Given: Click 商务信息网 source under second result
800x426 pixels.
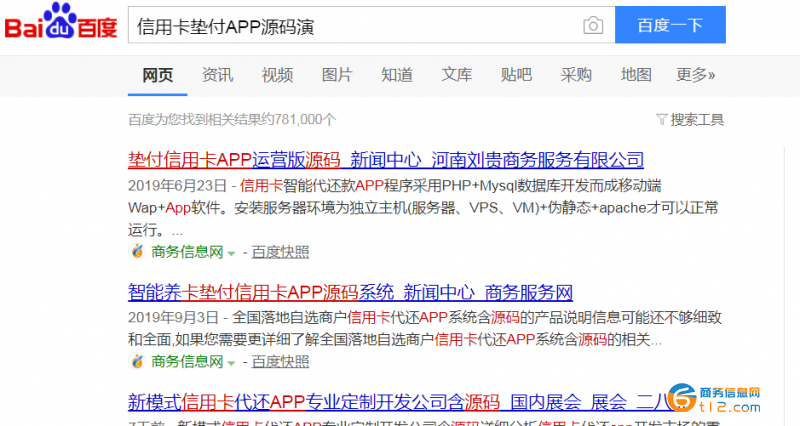Looking at the screenshot, I should click(187, 362).
